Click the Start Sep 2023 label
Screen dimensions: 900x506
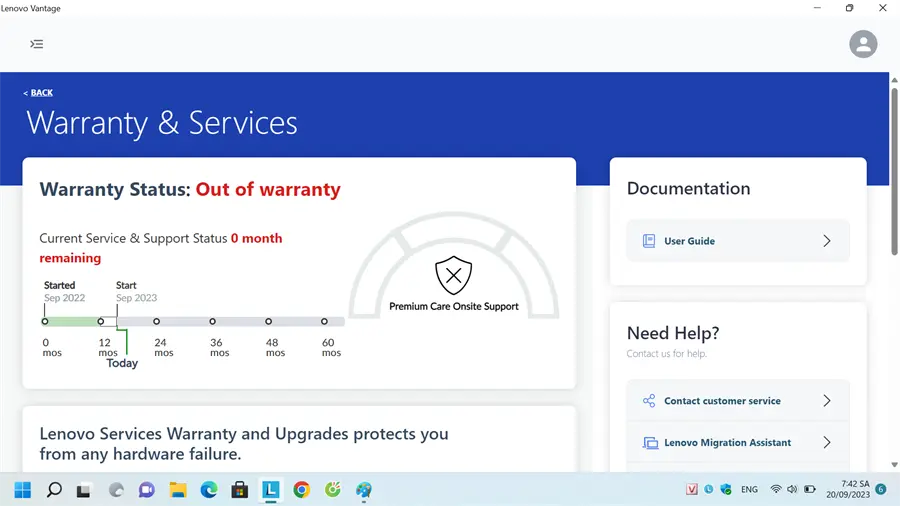pyautogui.click(x=136, y=291)
